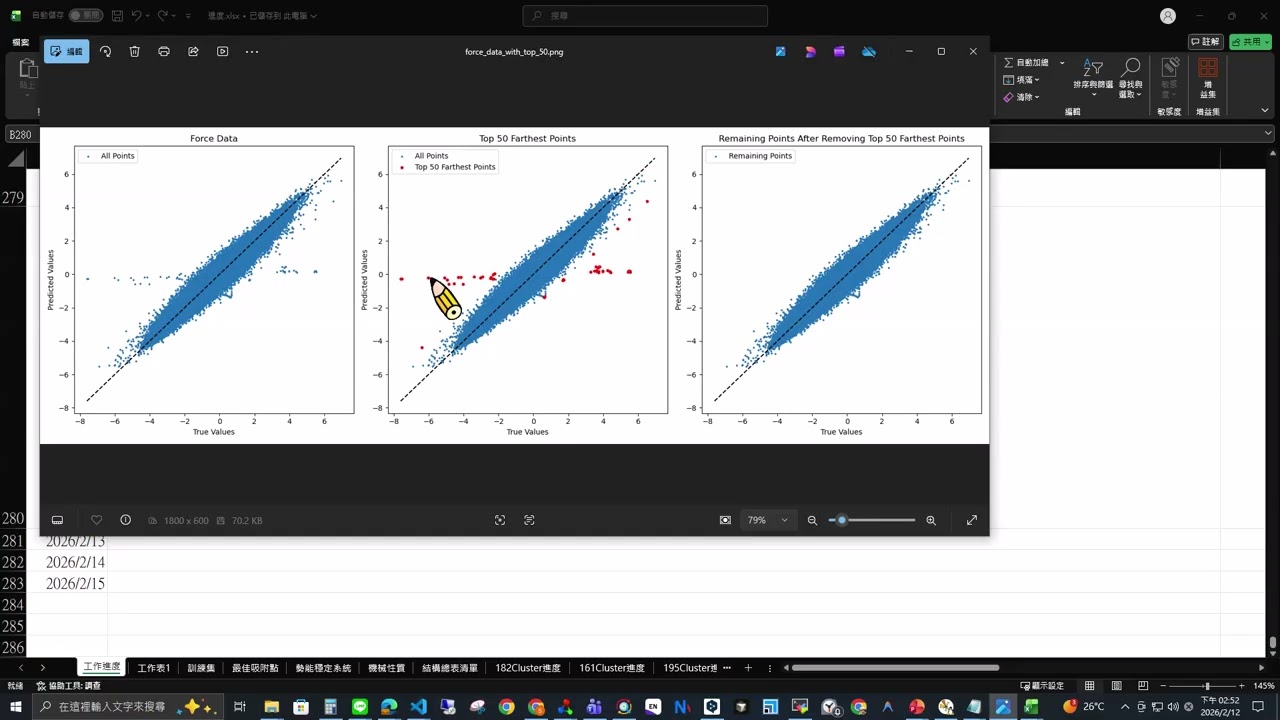Open Clipchamp icon in photo viewer title bar
The width and height of the screenshot is (1280, 720).
point(839,51)
